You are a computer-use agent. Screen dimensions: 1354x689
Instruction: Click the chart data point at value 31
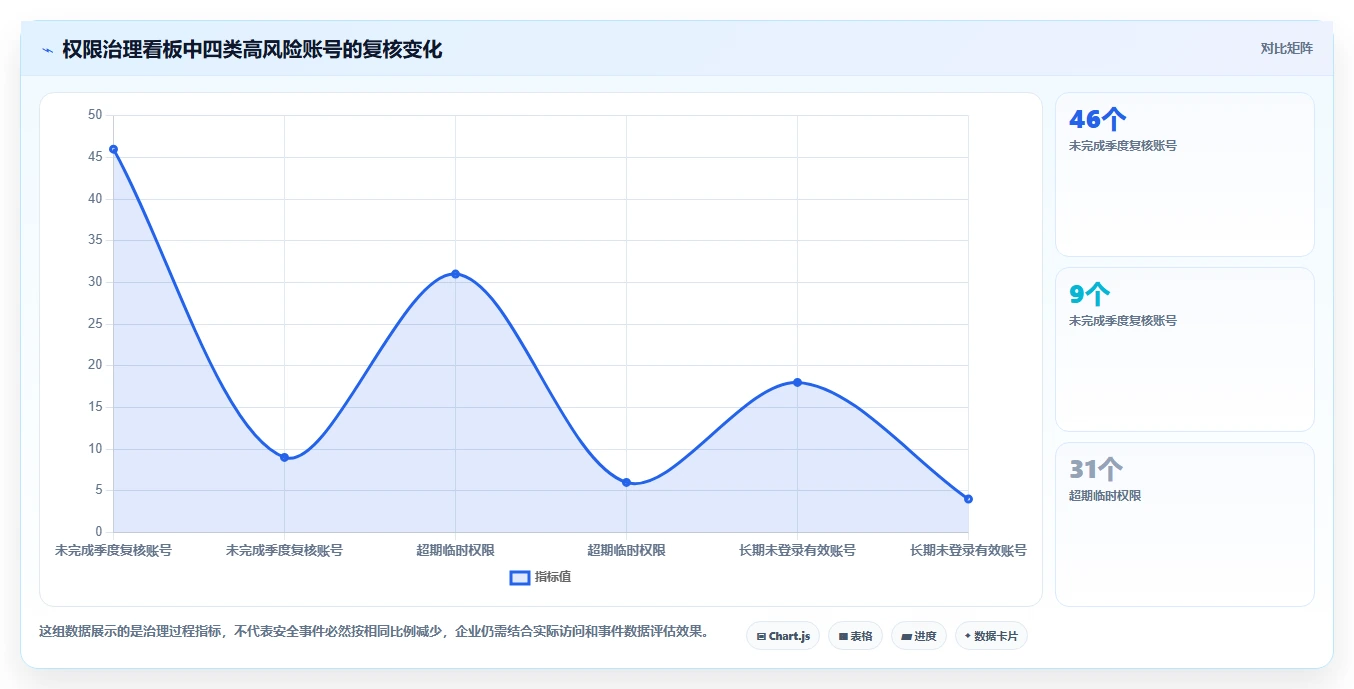coord(455,274)
